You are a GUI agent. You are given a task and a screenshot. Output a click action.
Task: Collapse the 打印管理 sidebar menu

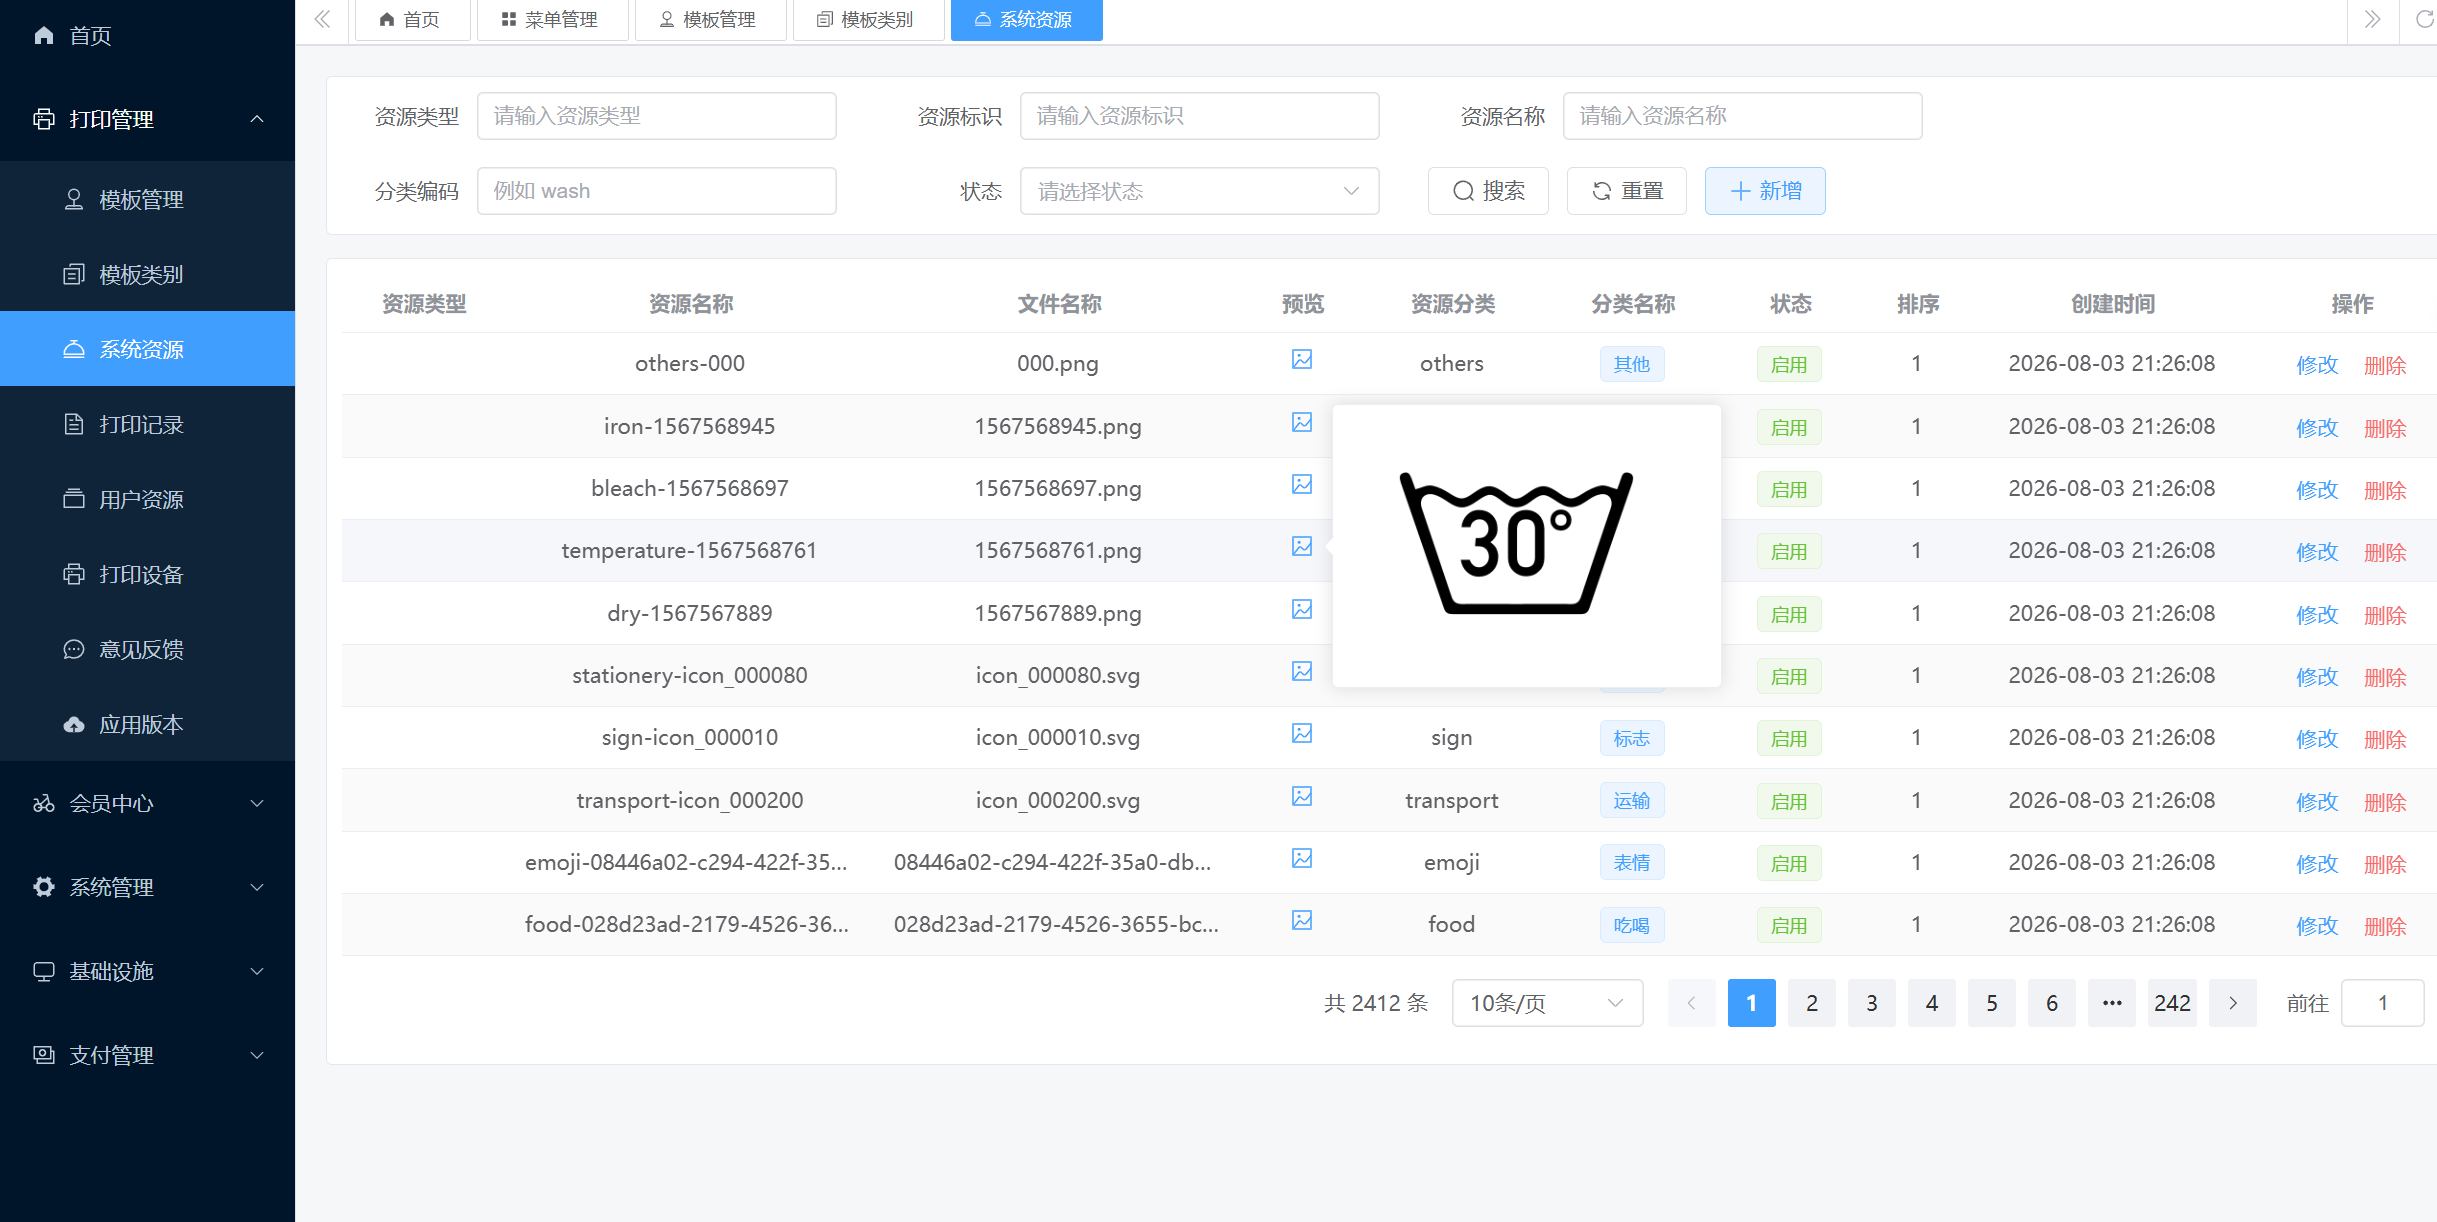point(147,119)
